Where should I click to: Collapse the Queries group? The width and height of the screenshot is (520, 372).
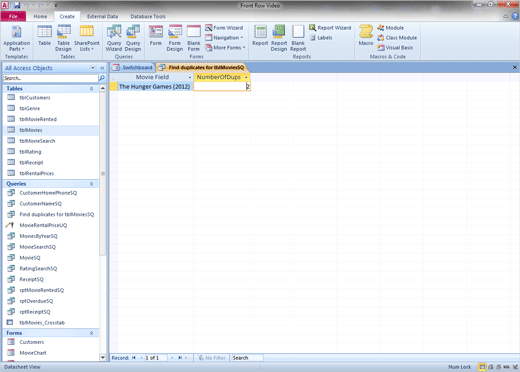coord(91,184)
